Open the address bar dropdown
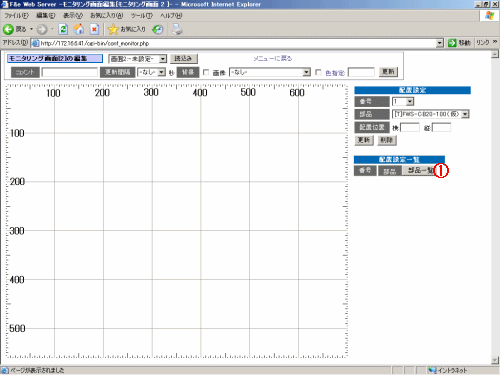 click(x=440, y=43)
